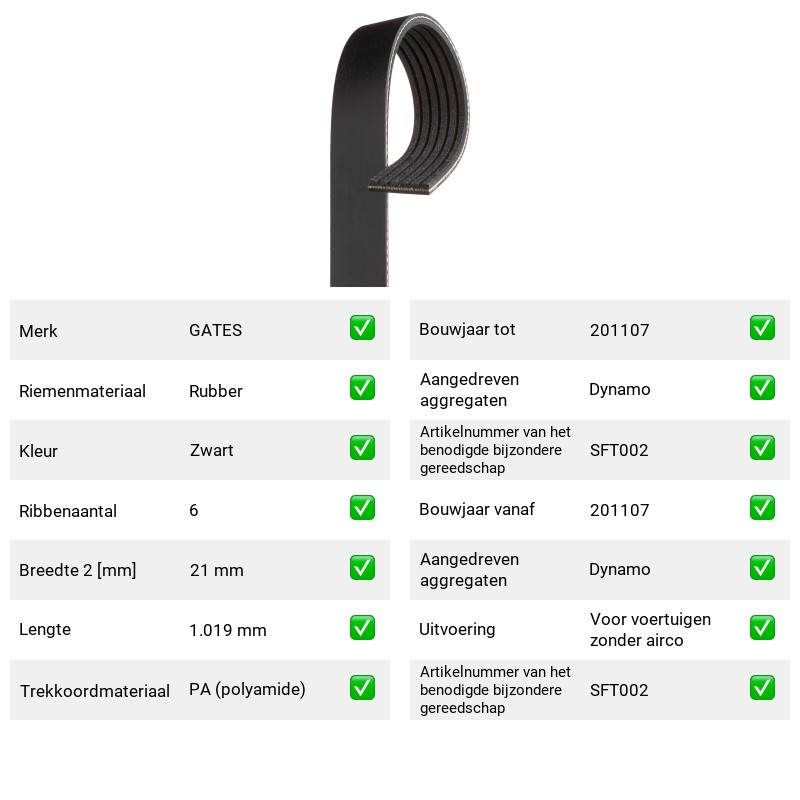Click the checkmark for Ribbenaantal 6

(x=362, y=508)
